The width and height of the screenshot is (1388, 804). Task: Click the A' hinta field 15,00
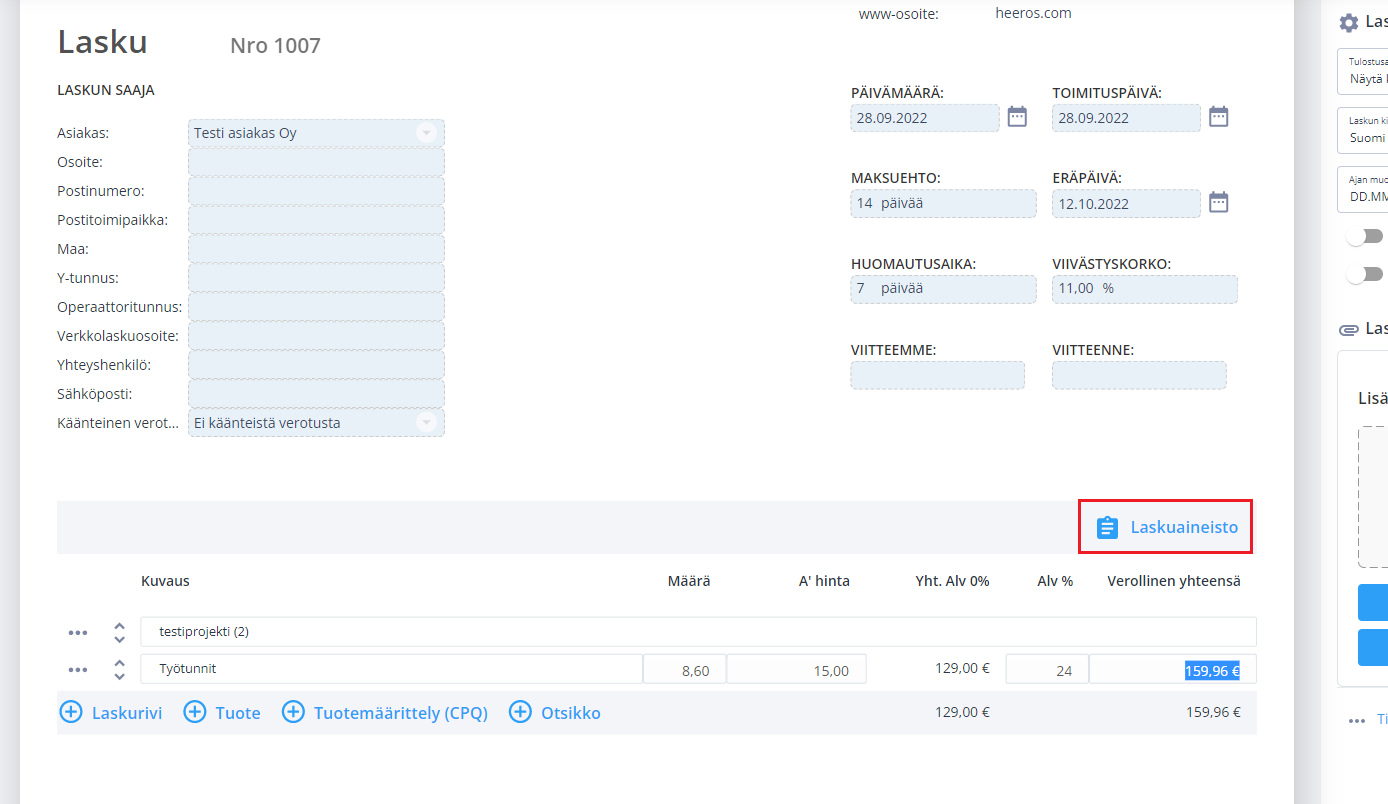click(x=797, y=670)
